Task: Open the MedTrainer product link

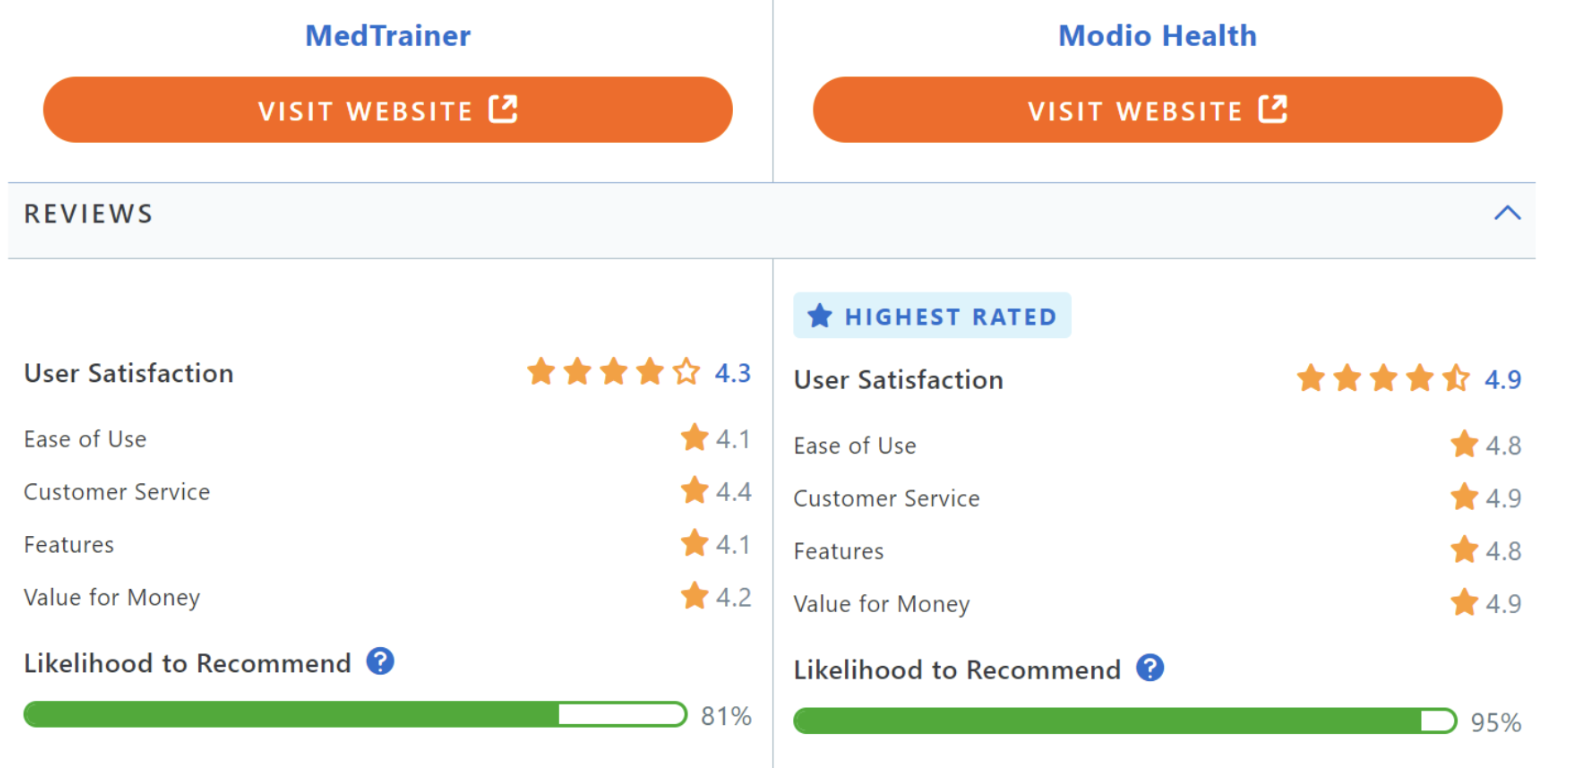Action: tap(388, 36)
